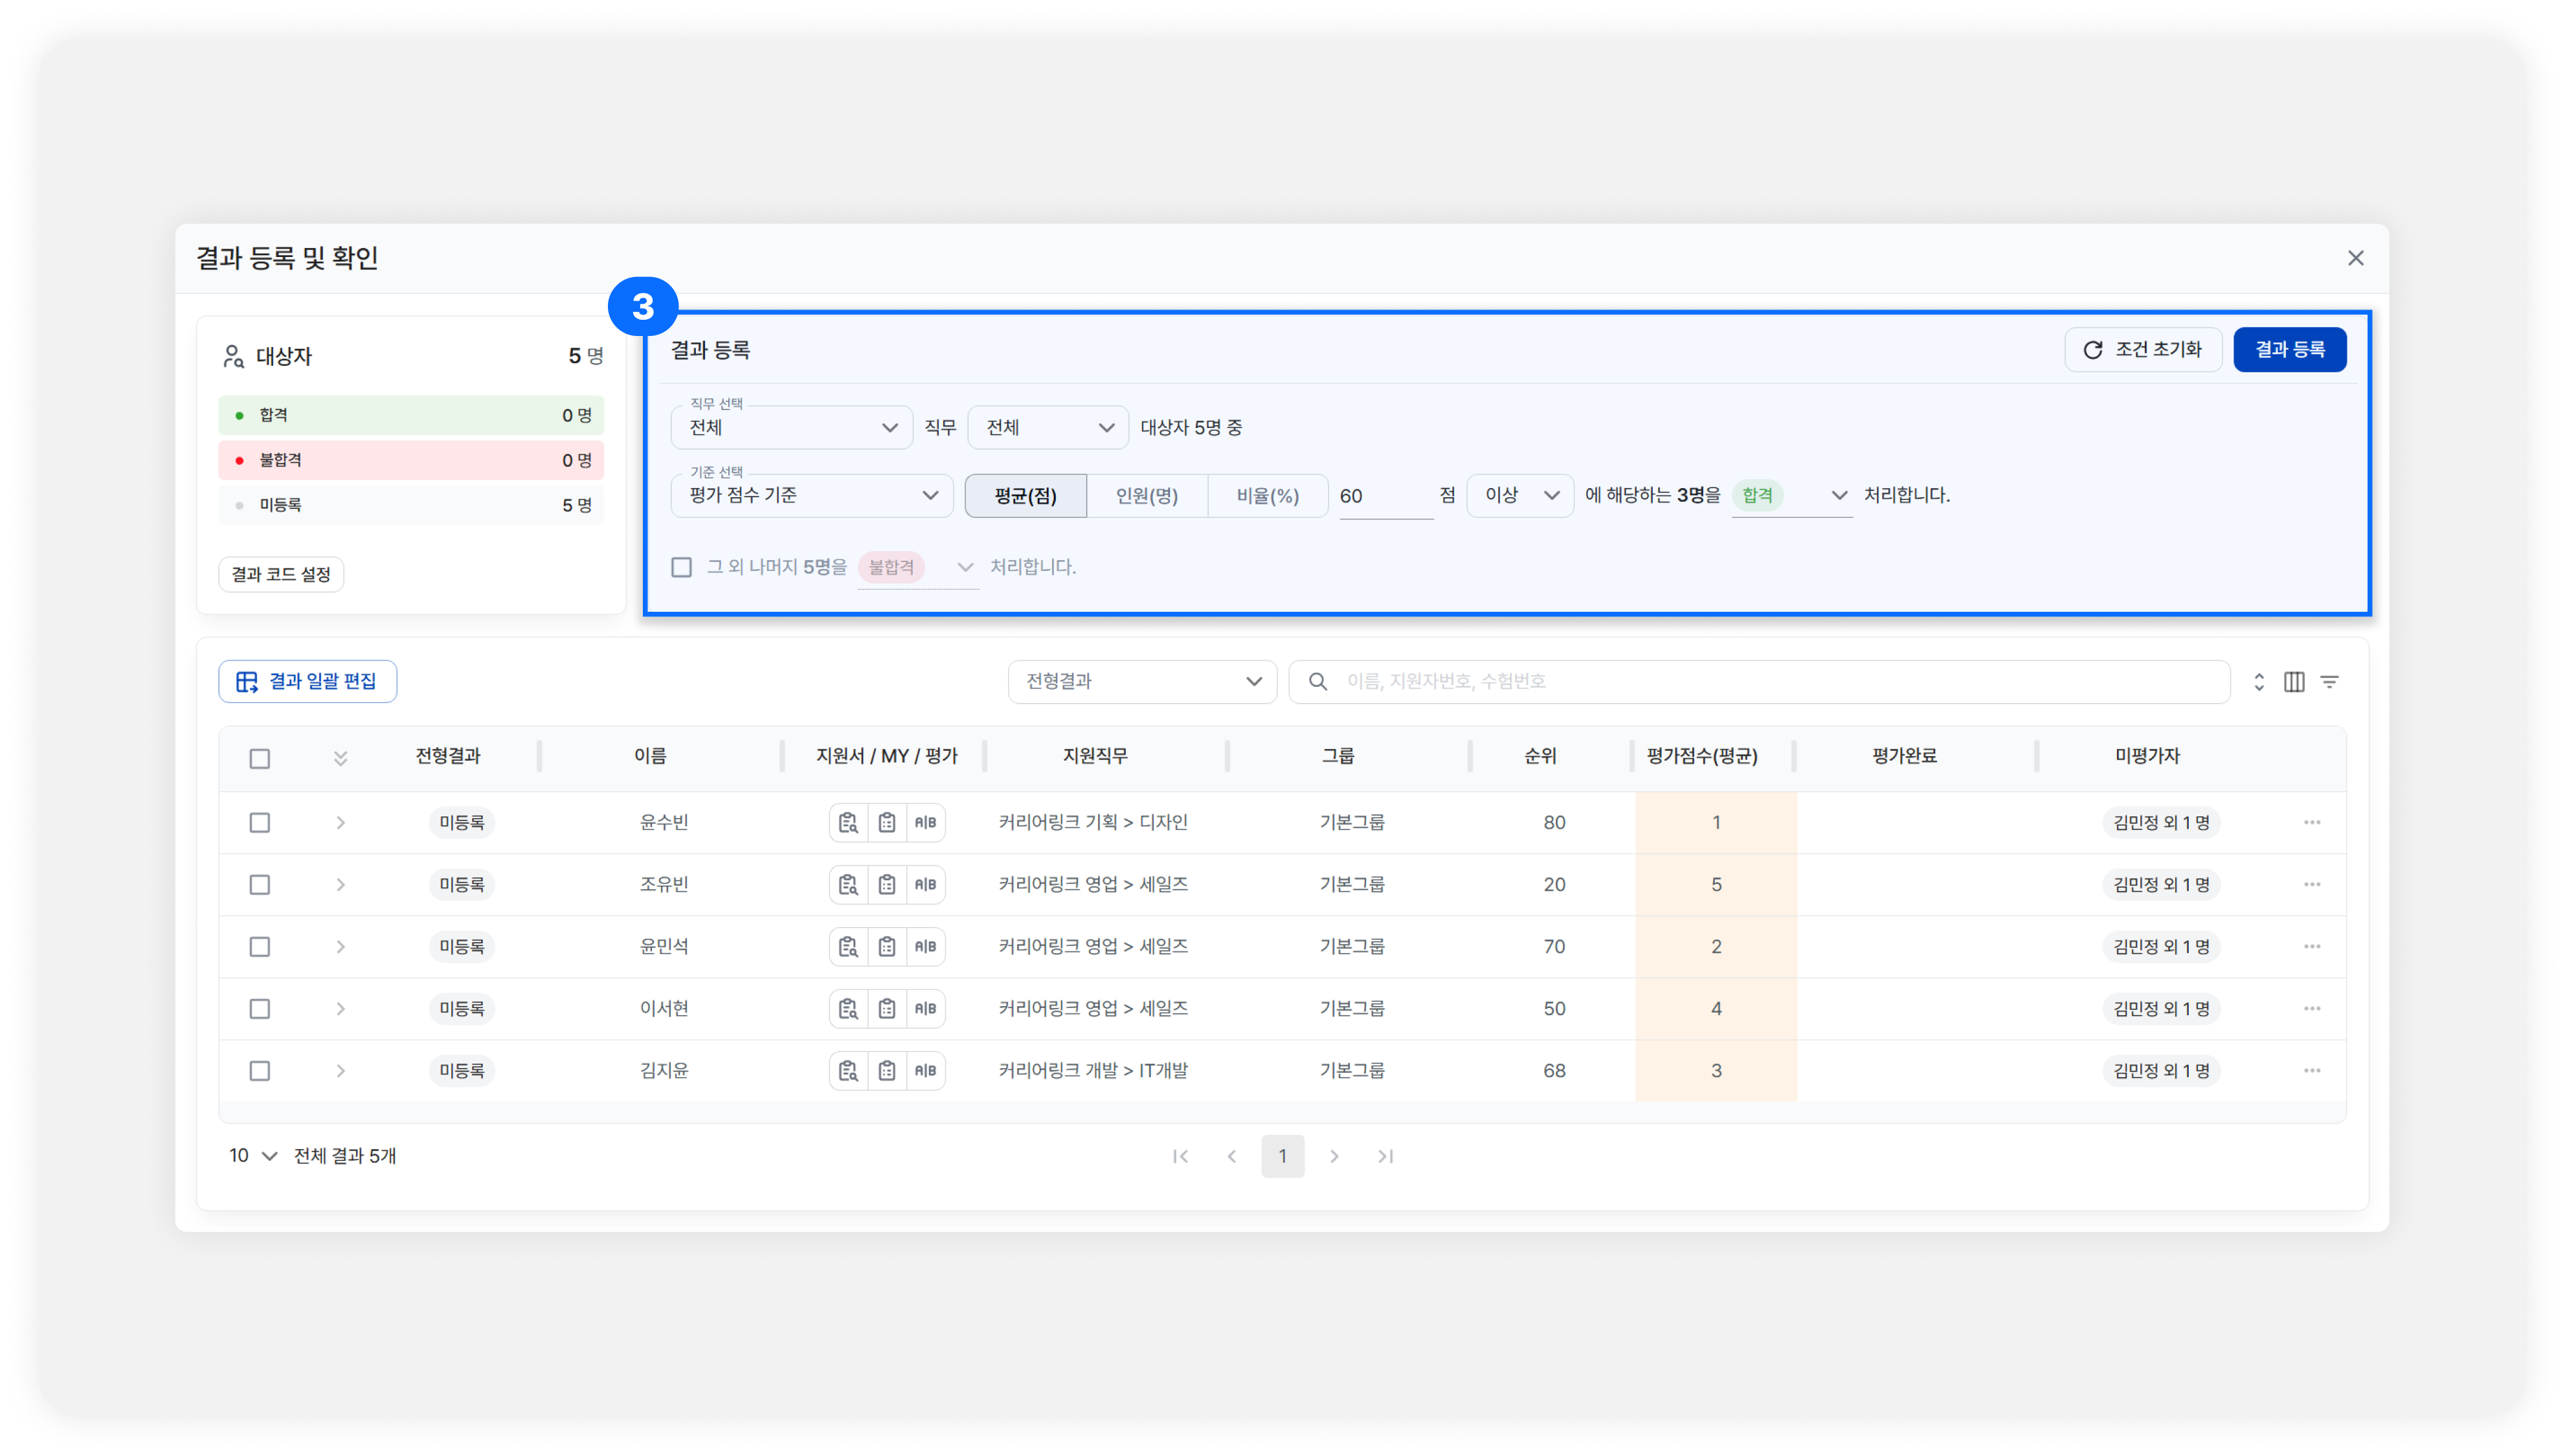
Task: Open 결과 코드 설정
Action: (281, 574)
